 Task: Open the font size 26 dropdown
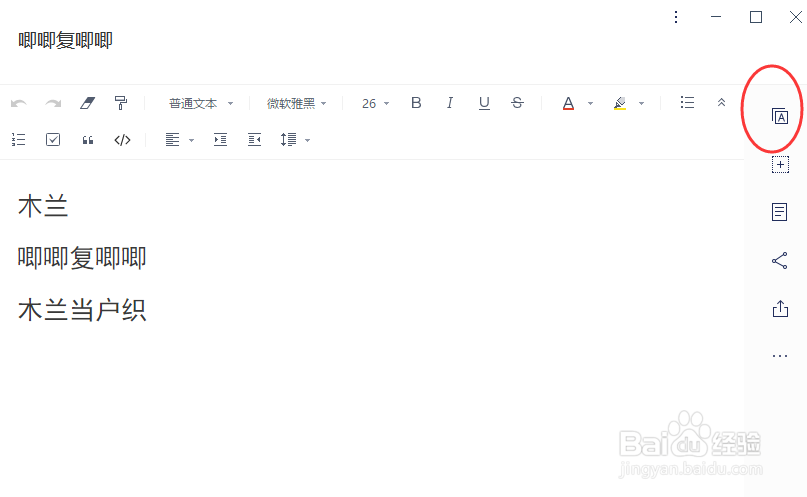tap(375, 103)
